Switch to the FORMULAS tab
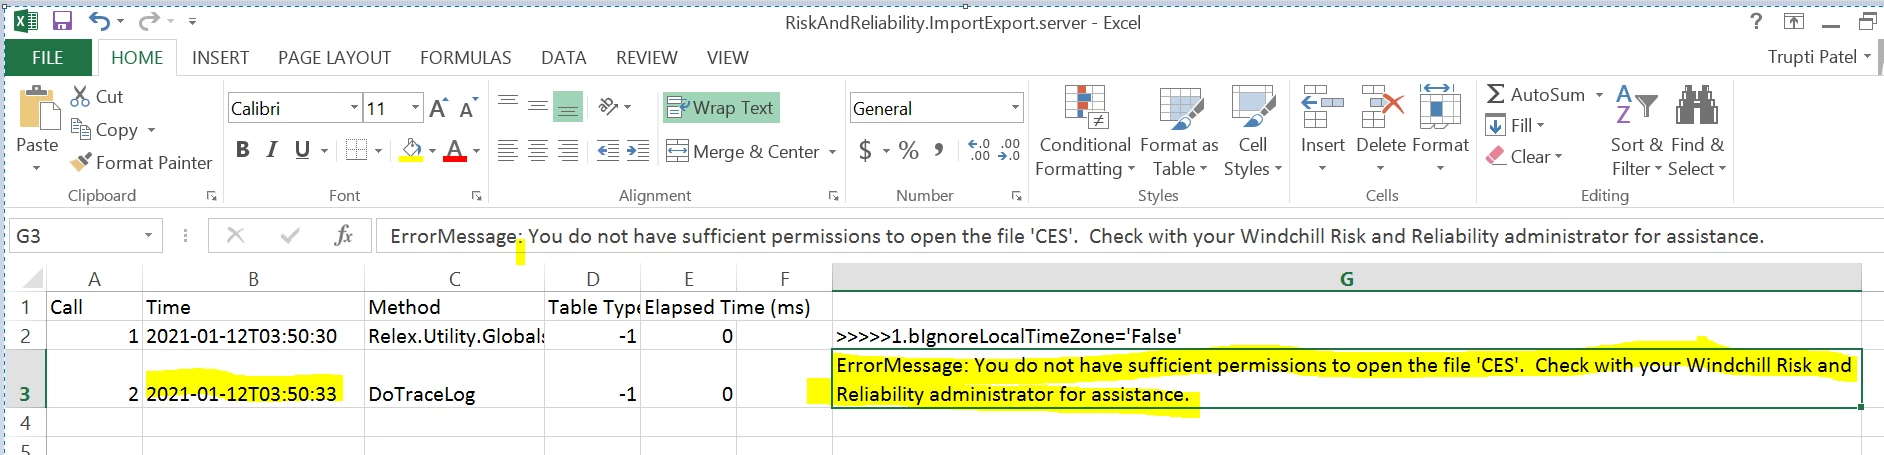 click(465, 58)
